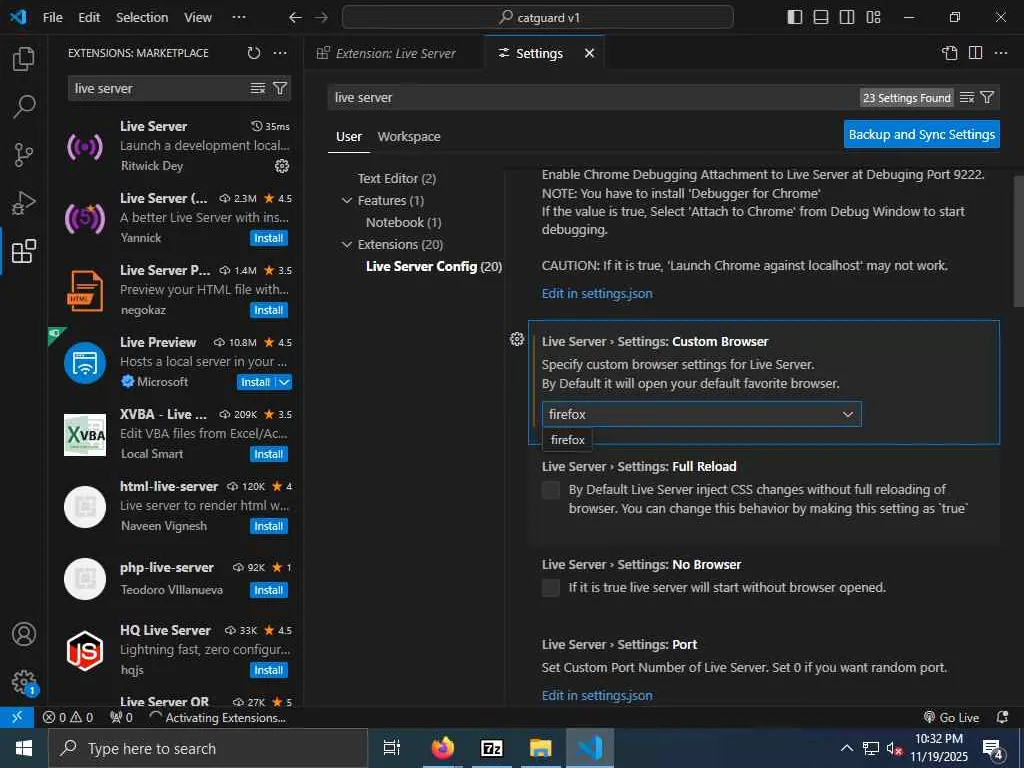The image size is (1024, 768).
Task: Enable the No Browser checkbox
Action: (551, 588)
